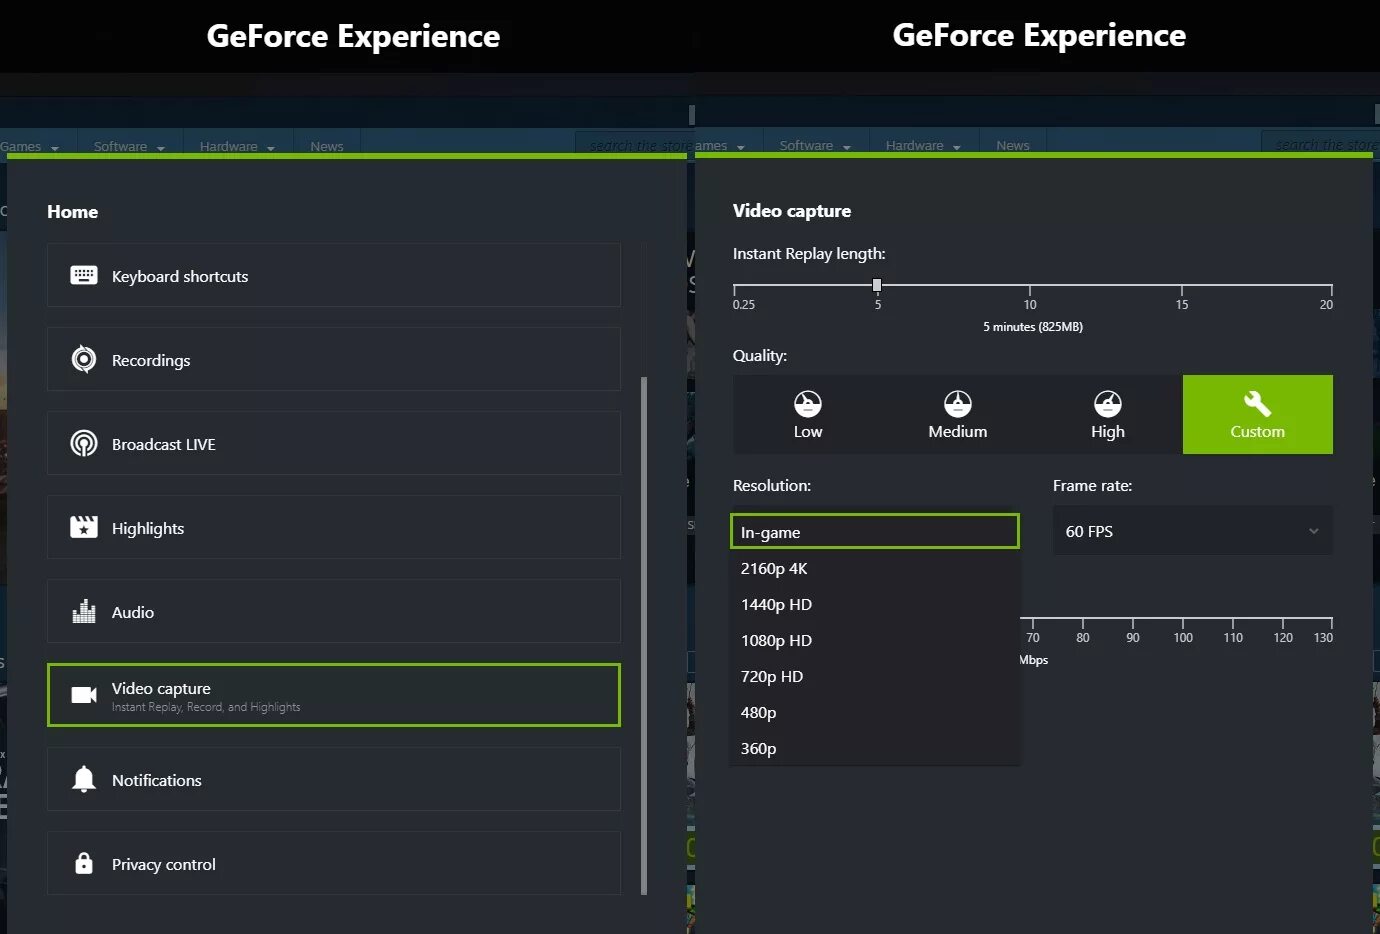
Task: Choose 1080p HD resolution option
Action: [875, 640]
